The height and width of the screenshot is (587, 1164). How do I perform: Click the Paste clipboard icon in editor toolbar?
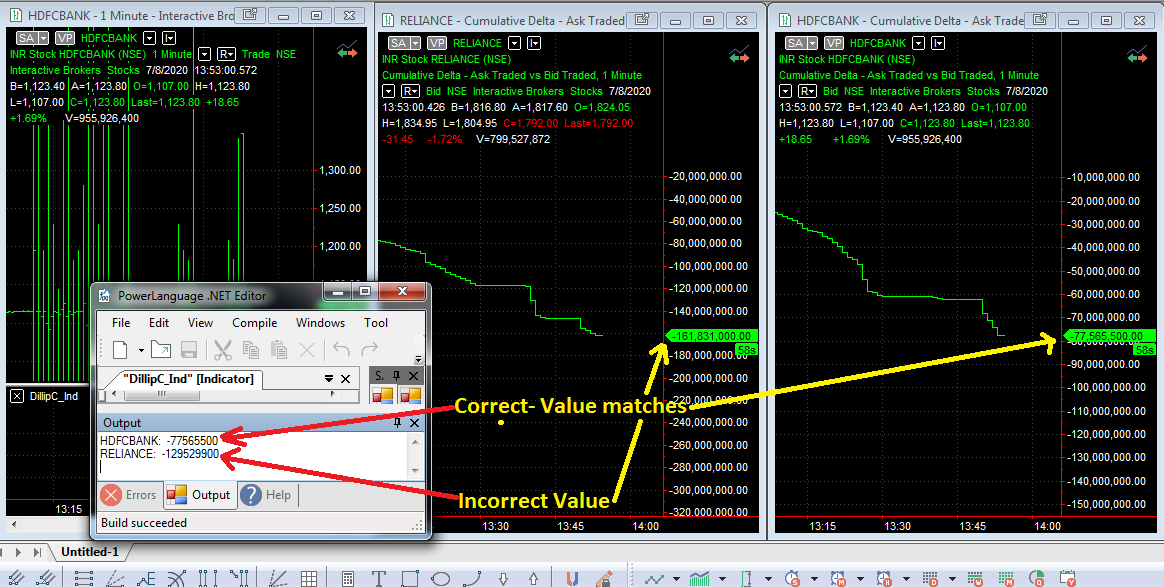(x=279, y=350)
